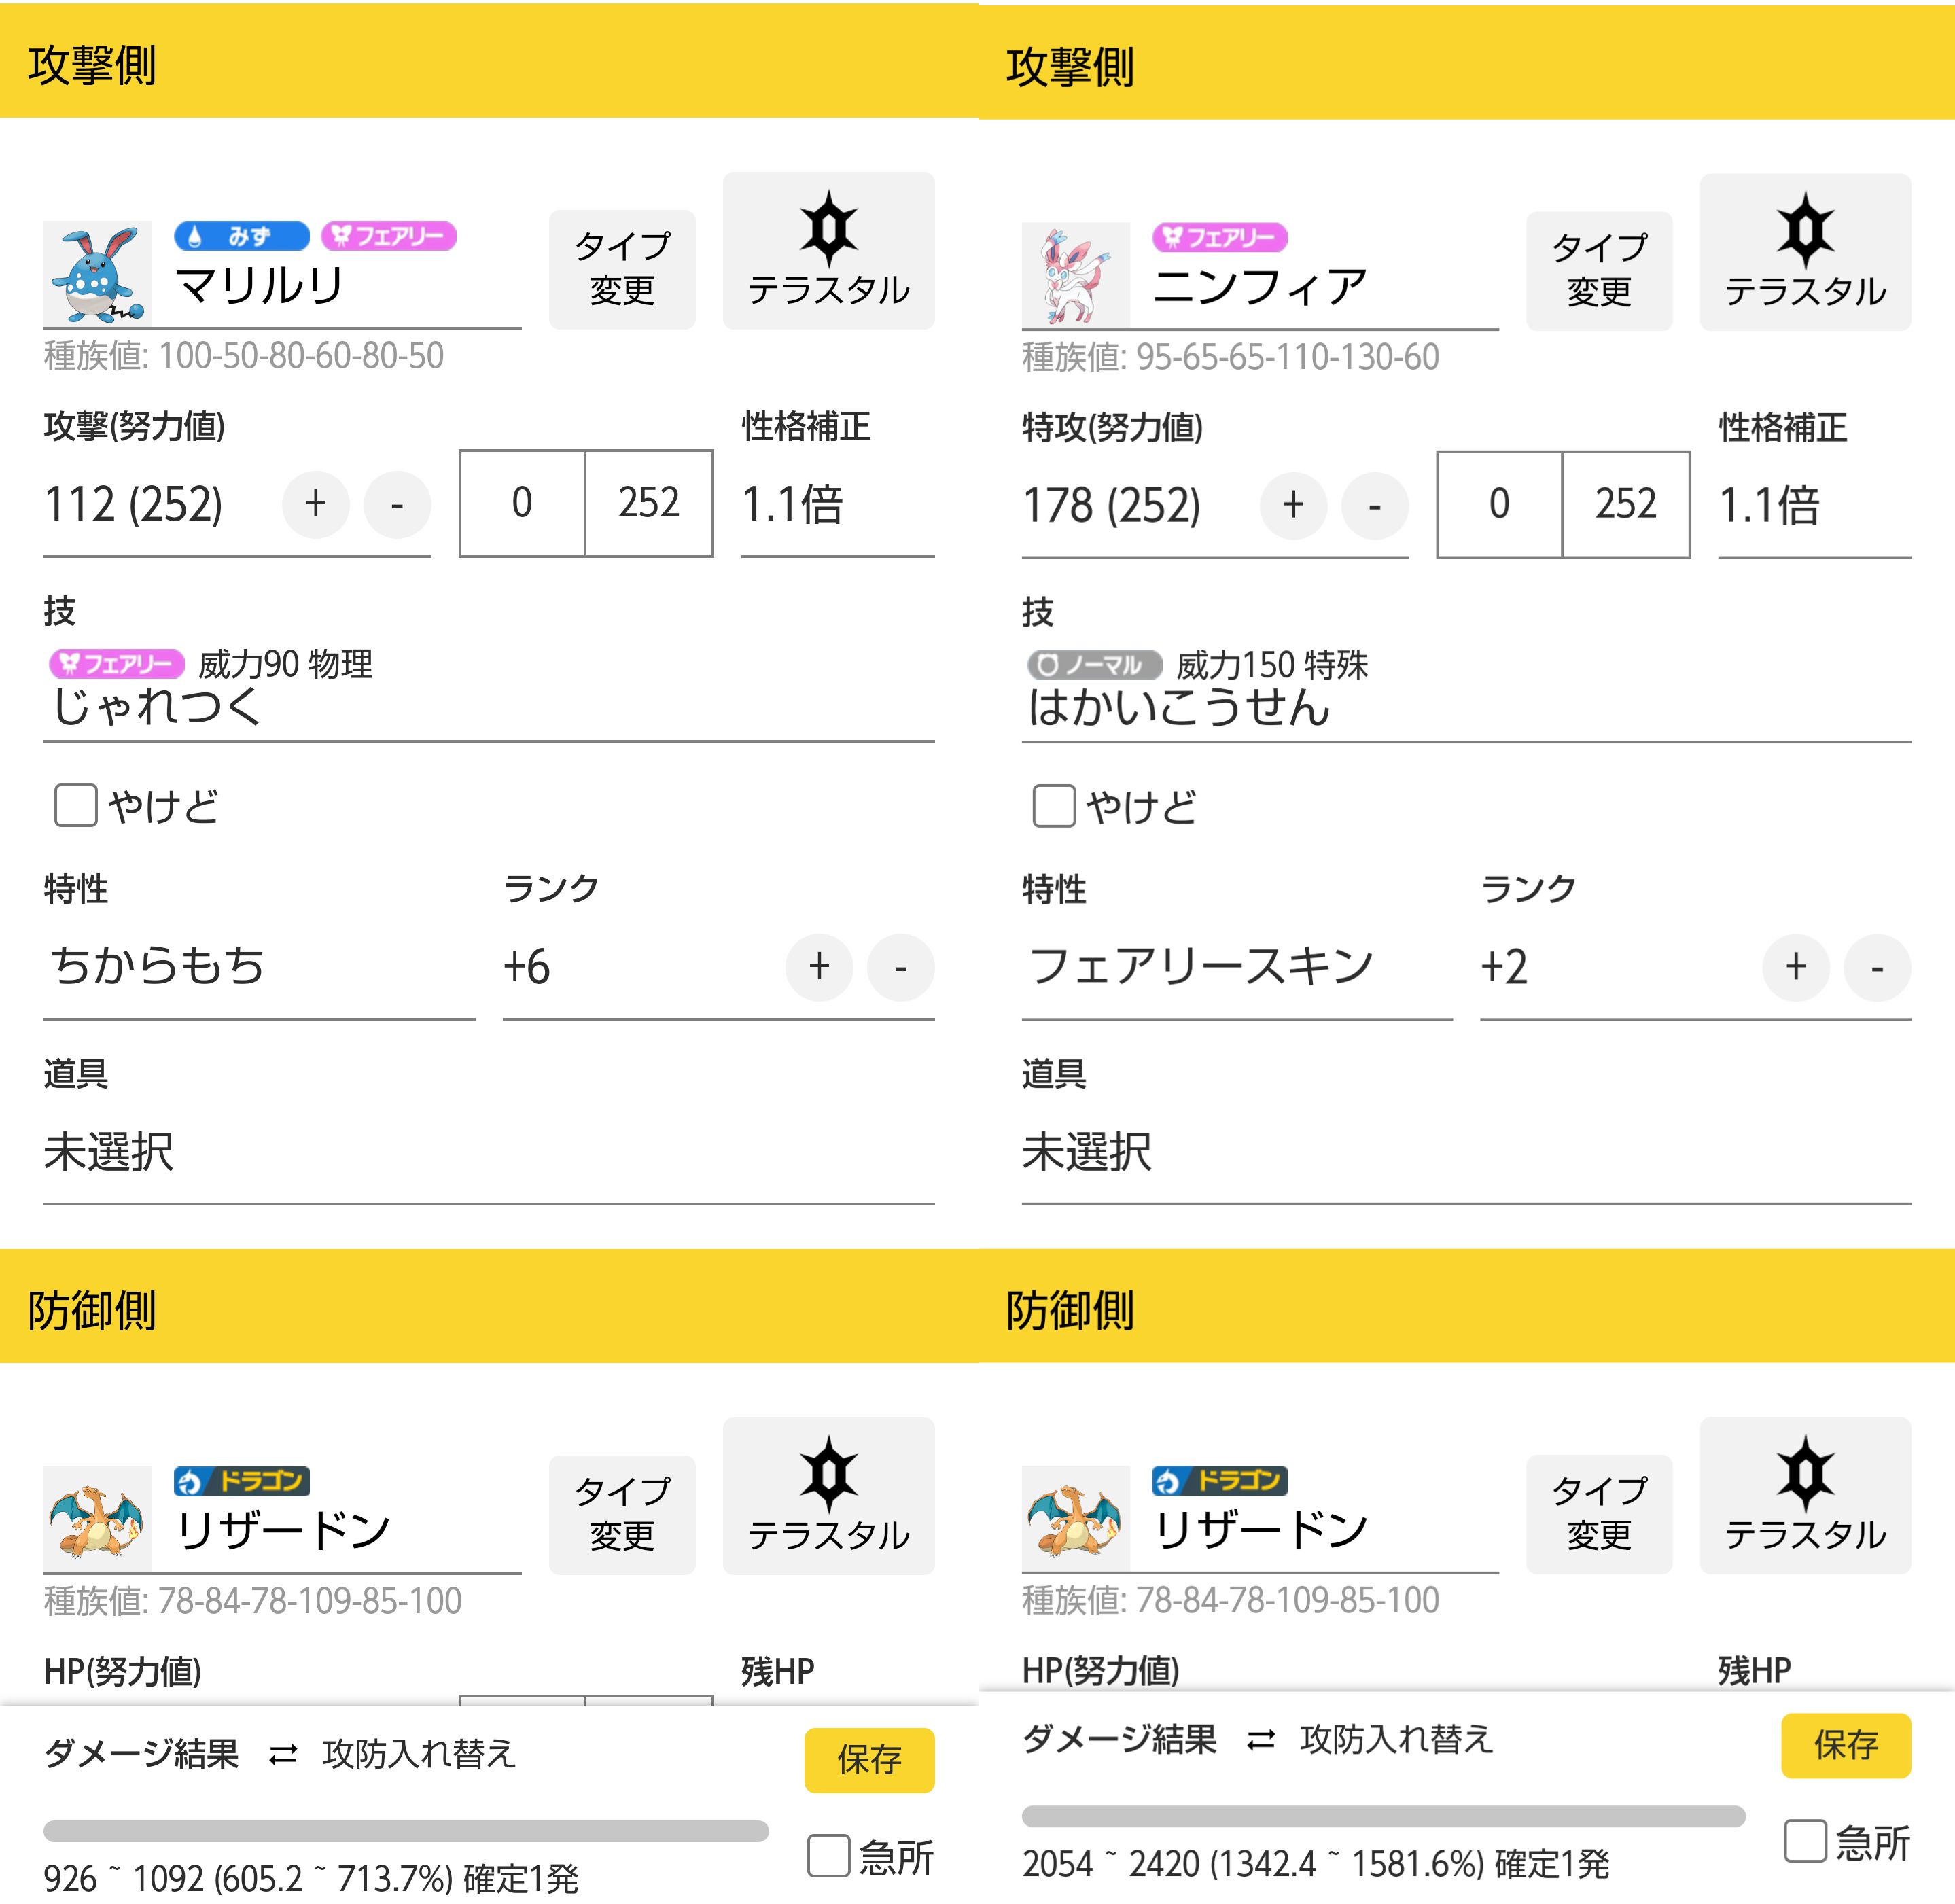Open Sylveon's はかいこうせん move selector

coord(1465,706)
